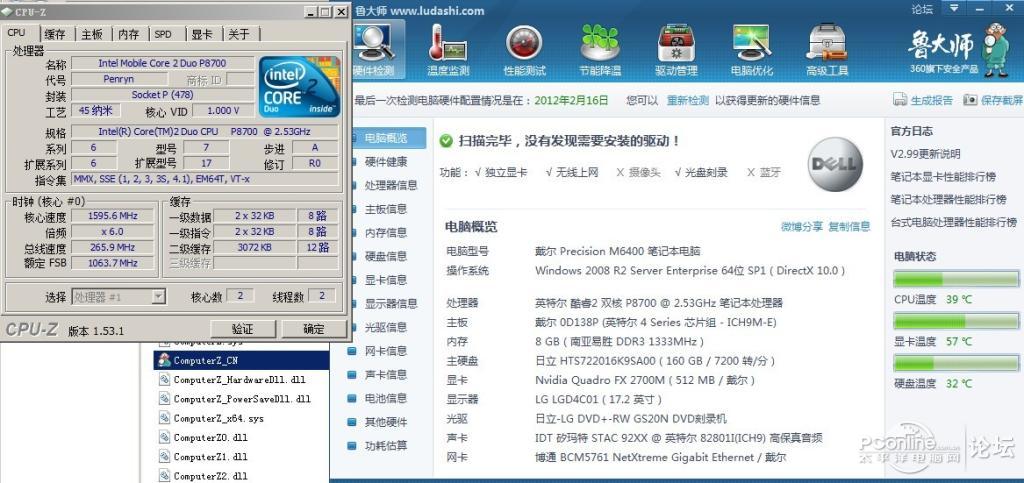Click CPU-Z 验证 button
1024x483 pixels.
242,329
